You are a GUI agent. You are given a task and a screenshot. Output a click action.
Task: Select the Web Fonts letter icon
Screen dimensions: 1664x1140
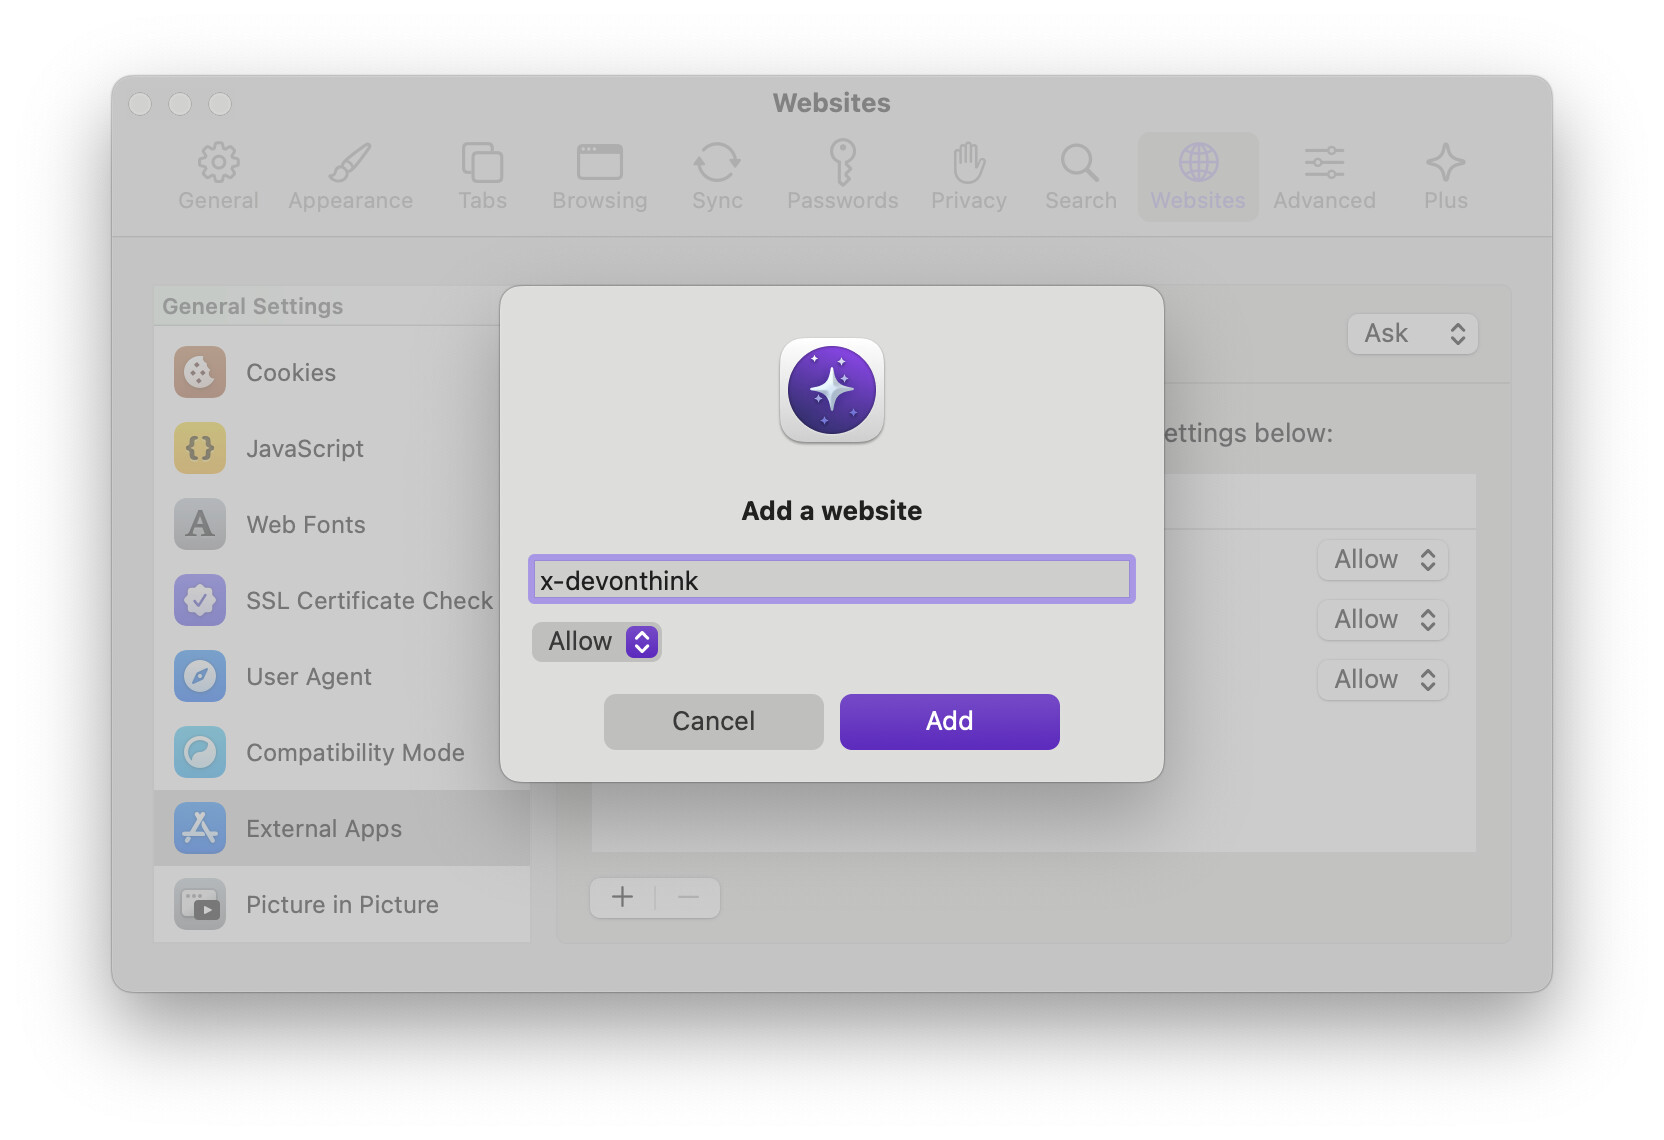pyautogui.click(x=200, y=524)
